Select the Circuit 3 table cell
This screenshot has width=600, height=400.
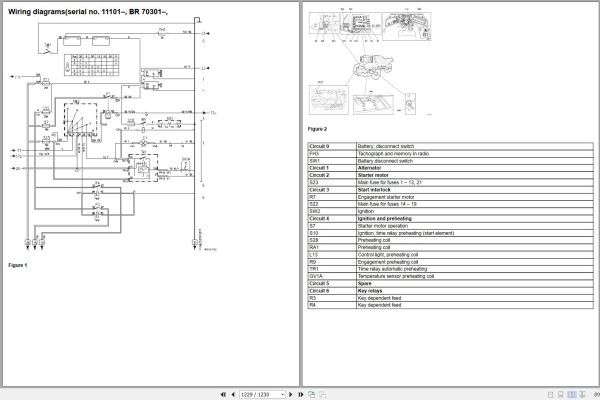pos(332,189)
